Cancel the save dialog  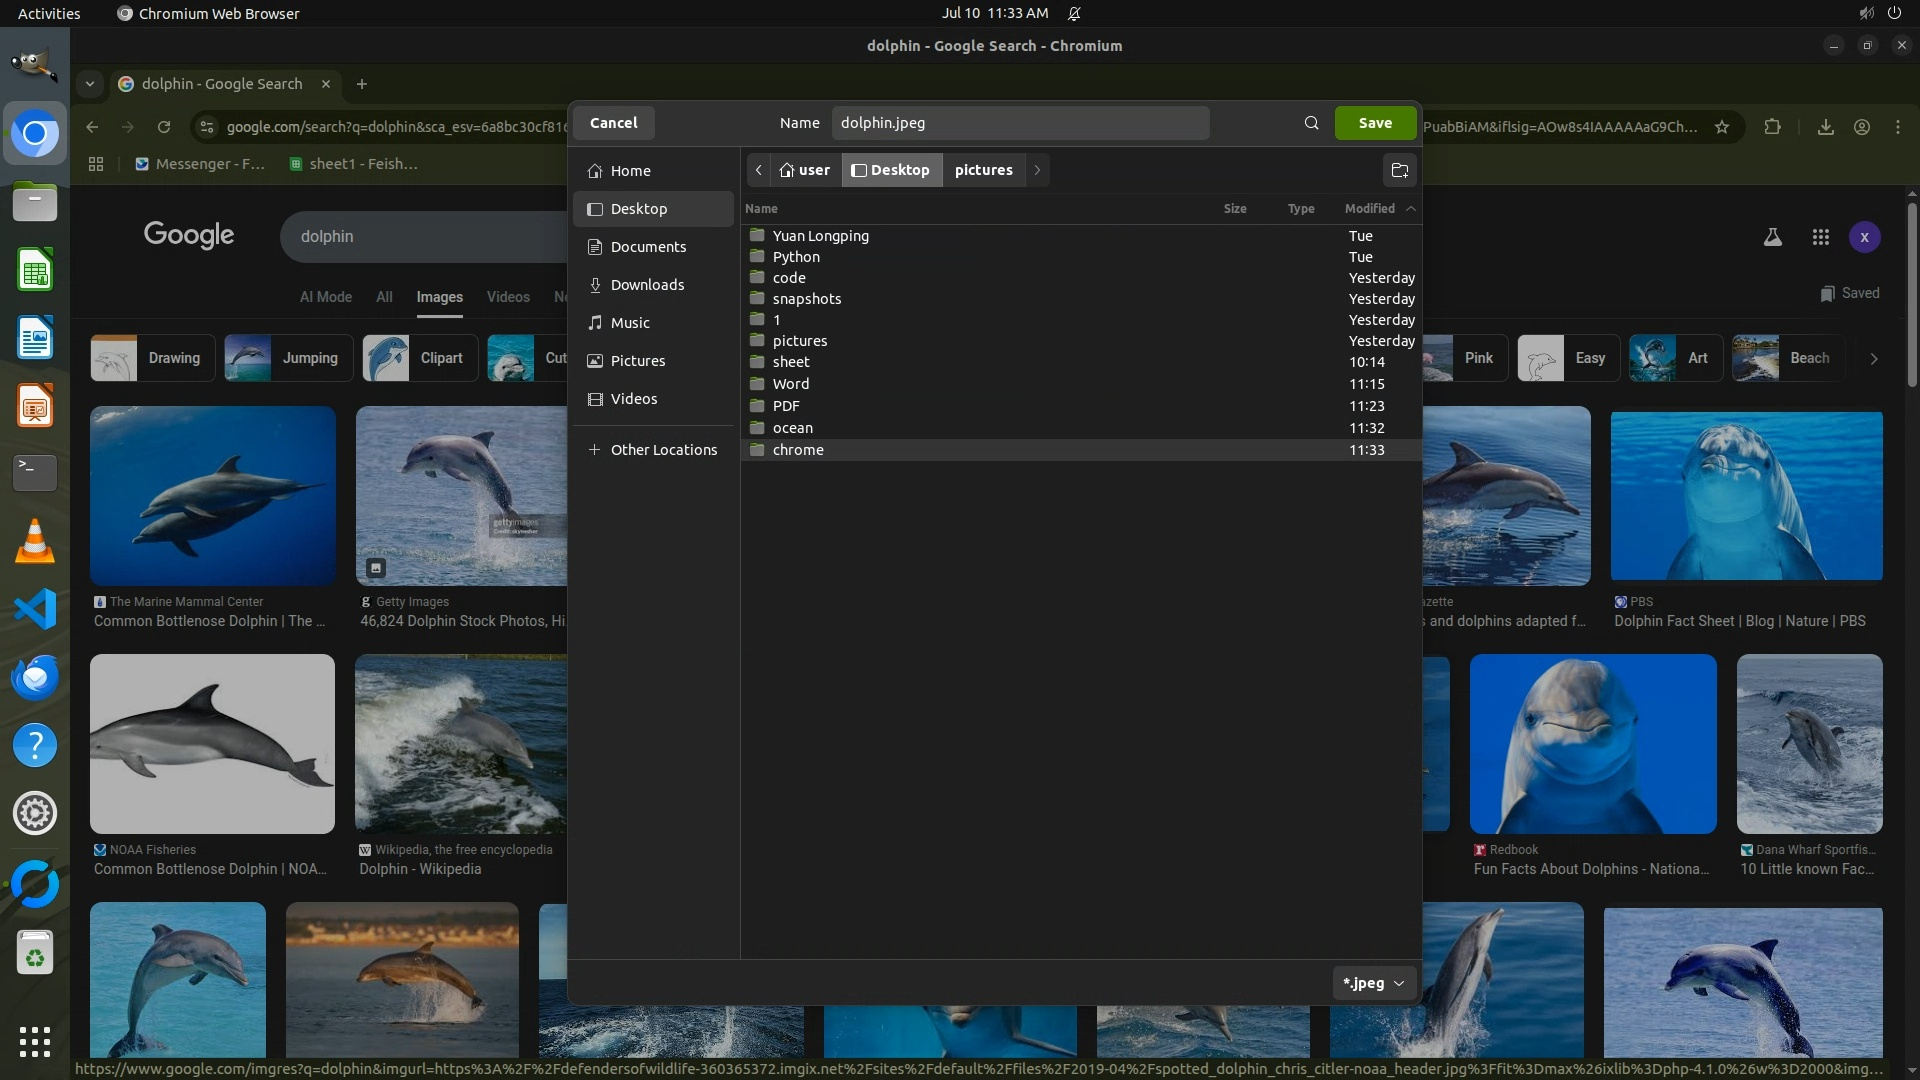click(613, 123)
